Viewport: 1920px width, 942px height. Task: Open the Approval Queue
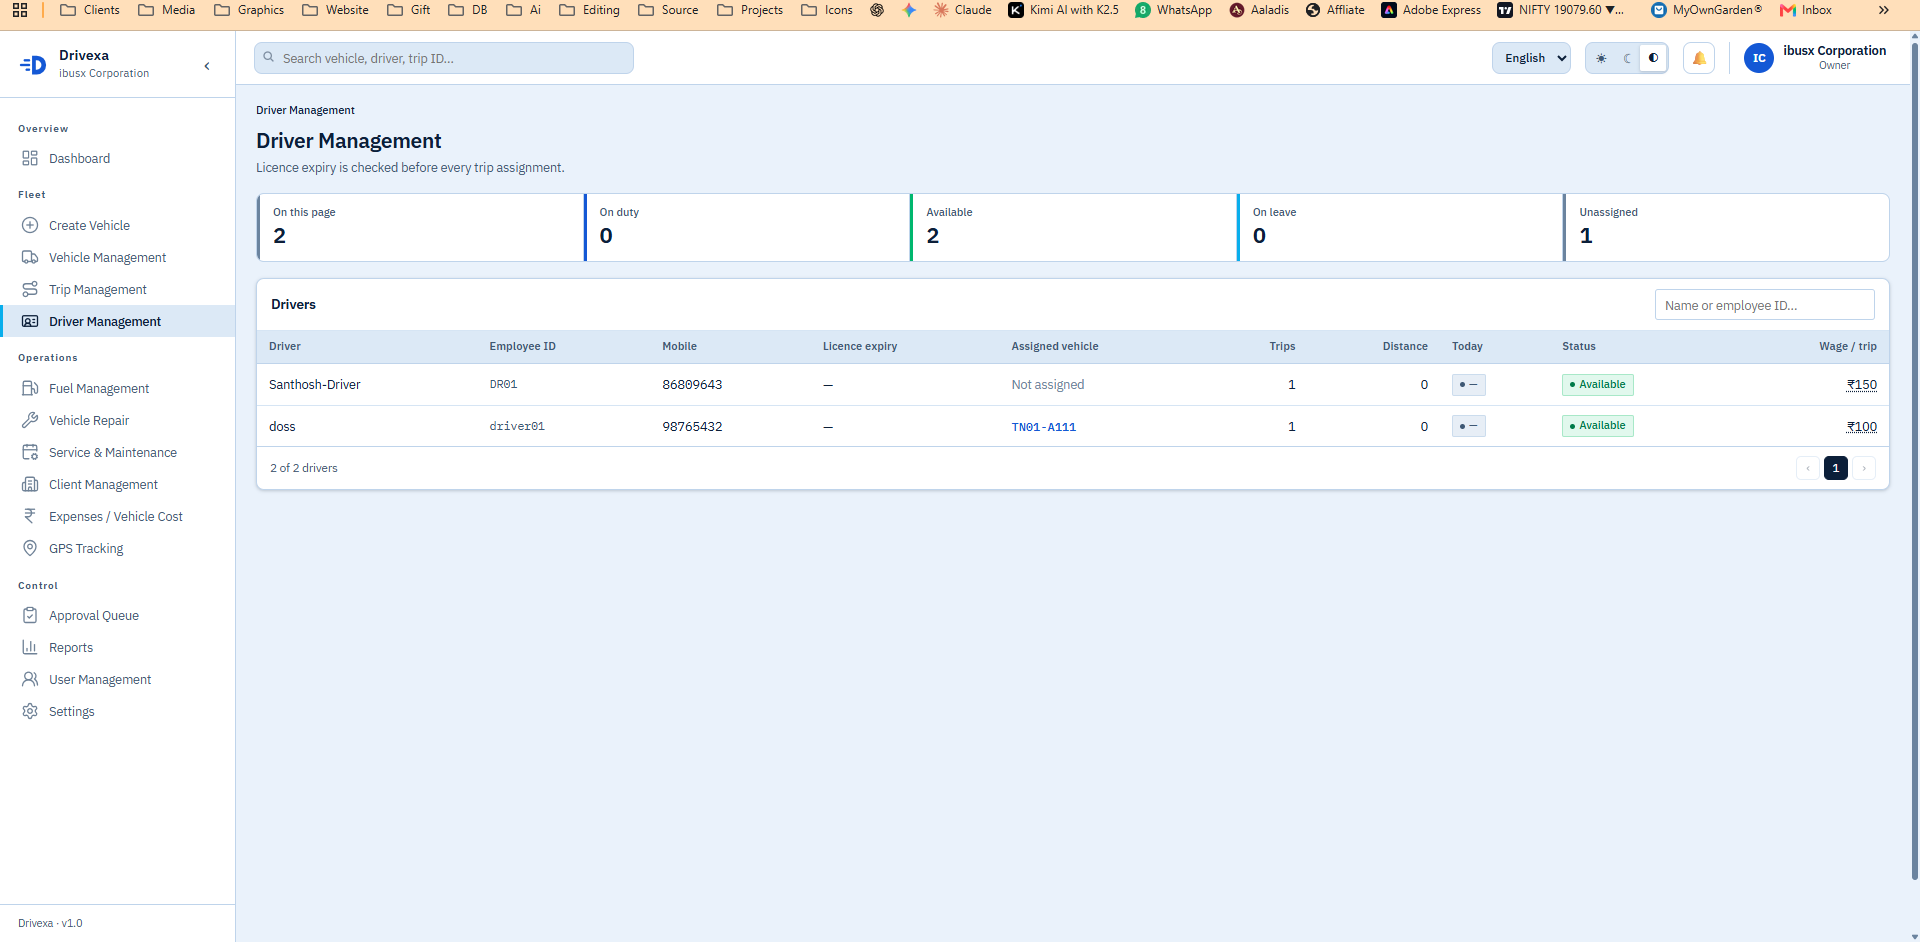(x=117, y=615)
